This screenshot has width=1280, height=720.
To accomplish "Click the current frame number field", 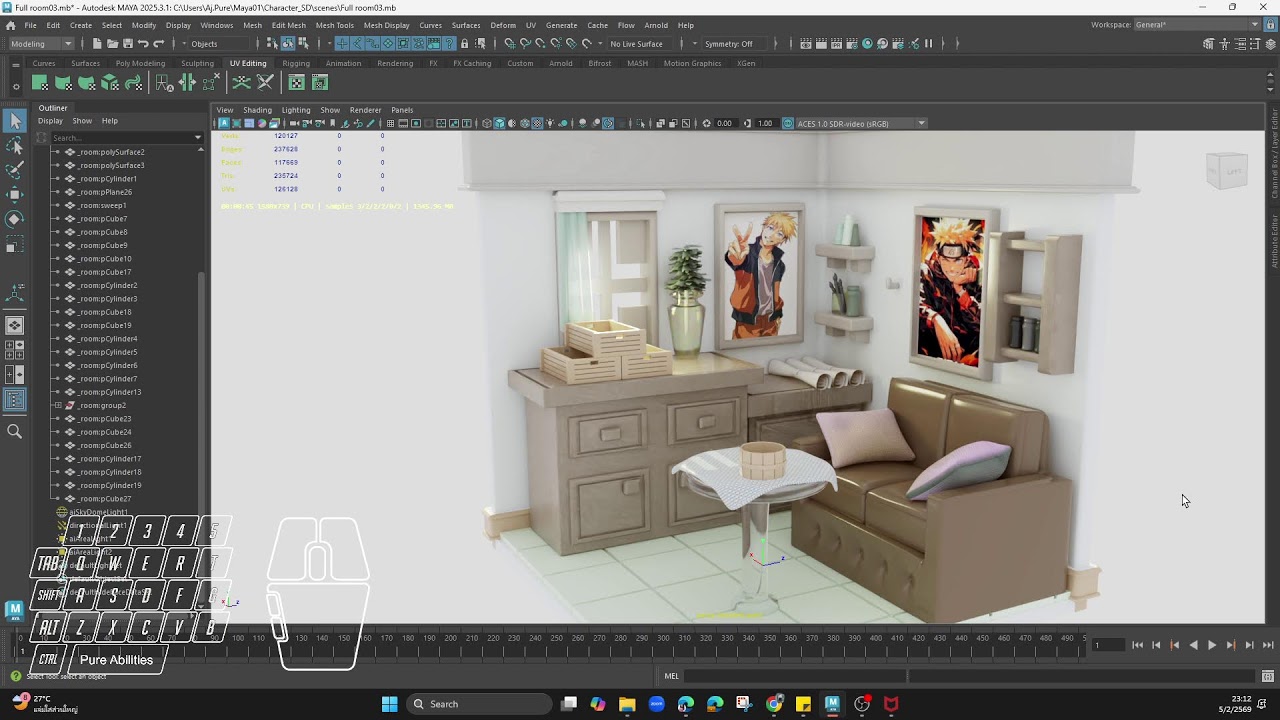I will click(1108, 645).
